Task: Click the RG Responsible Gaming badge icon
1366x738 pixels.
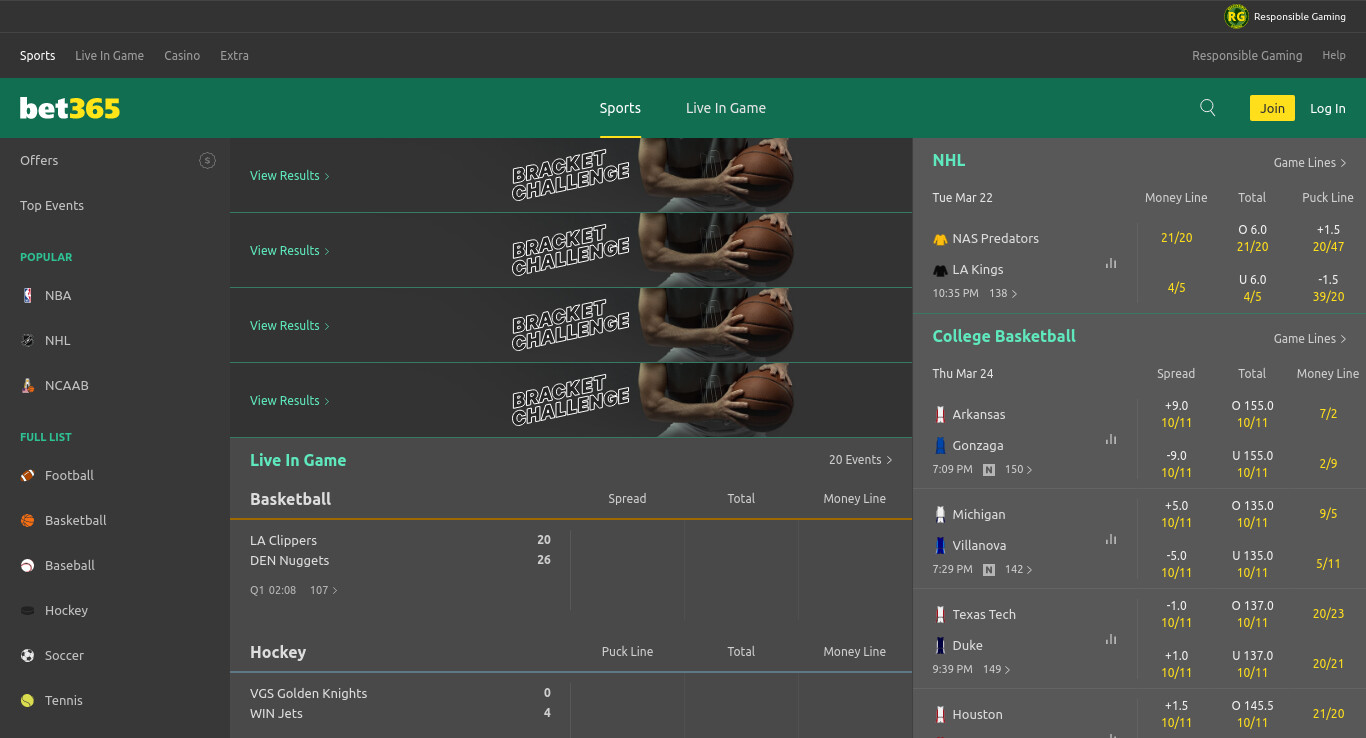Action: (1236, 16)
